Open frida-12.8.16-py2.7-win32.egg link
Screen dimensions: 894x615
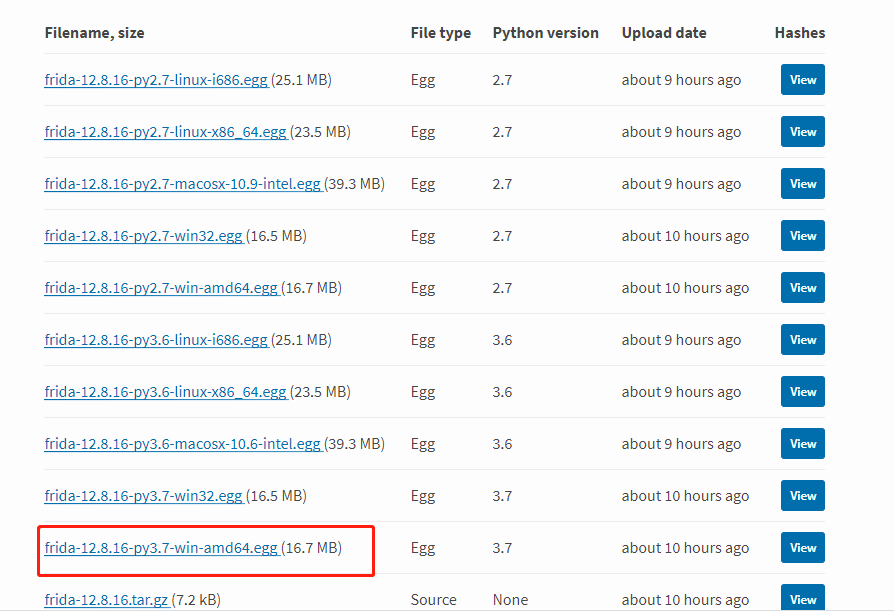click(x=143, y=236)
